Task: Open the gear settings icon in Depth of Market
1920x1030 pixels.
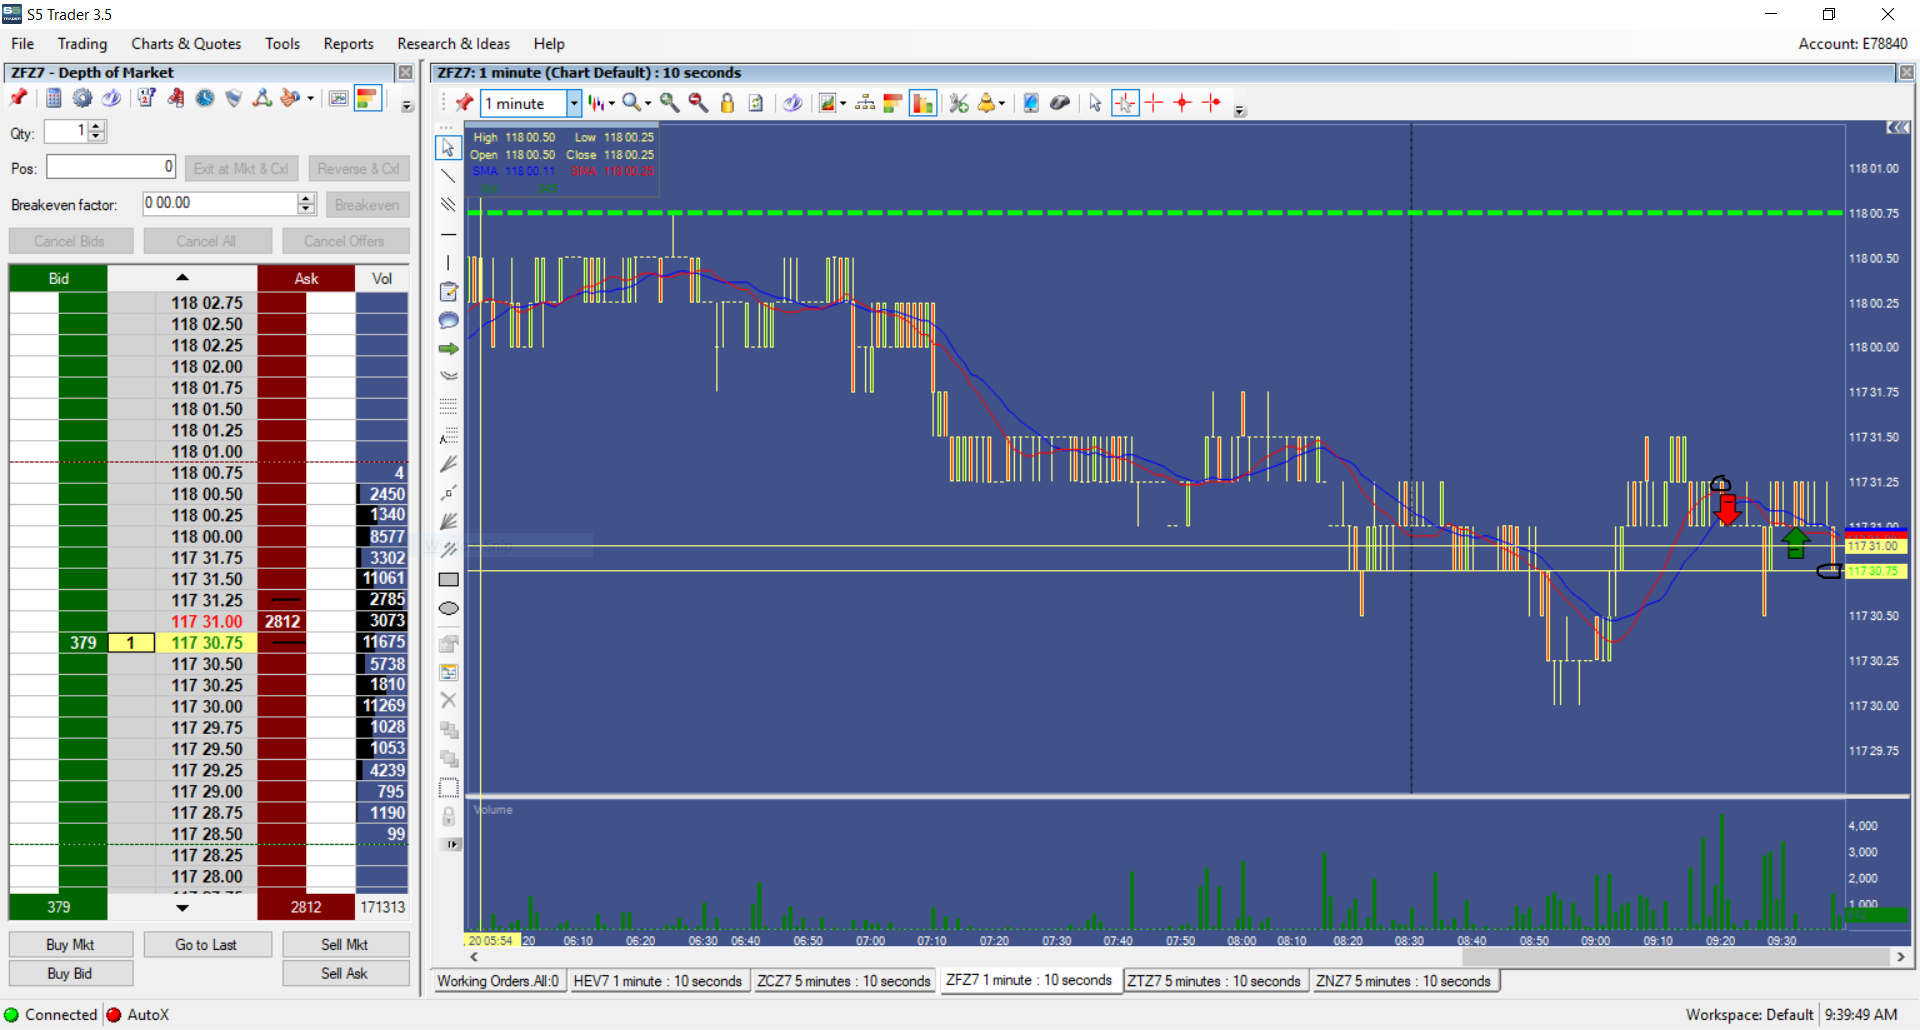Action: [83, 98]
